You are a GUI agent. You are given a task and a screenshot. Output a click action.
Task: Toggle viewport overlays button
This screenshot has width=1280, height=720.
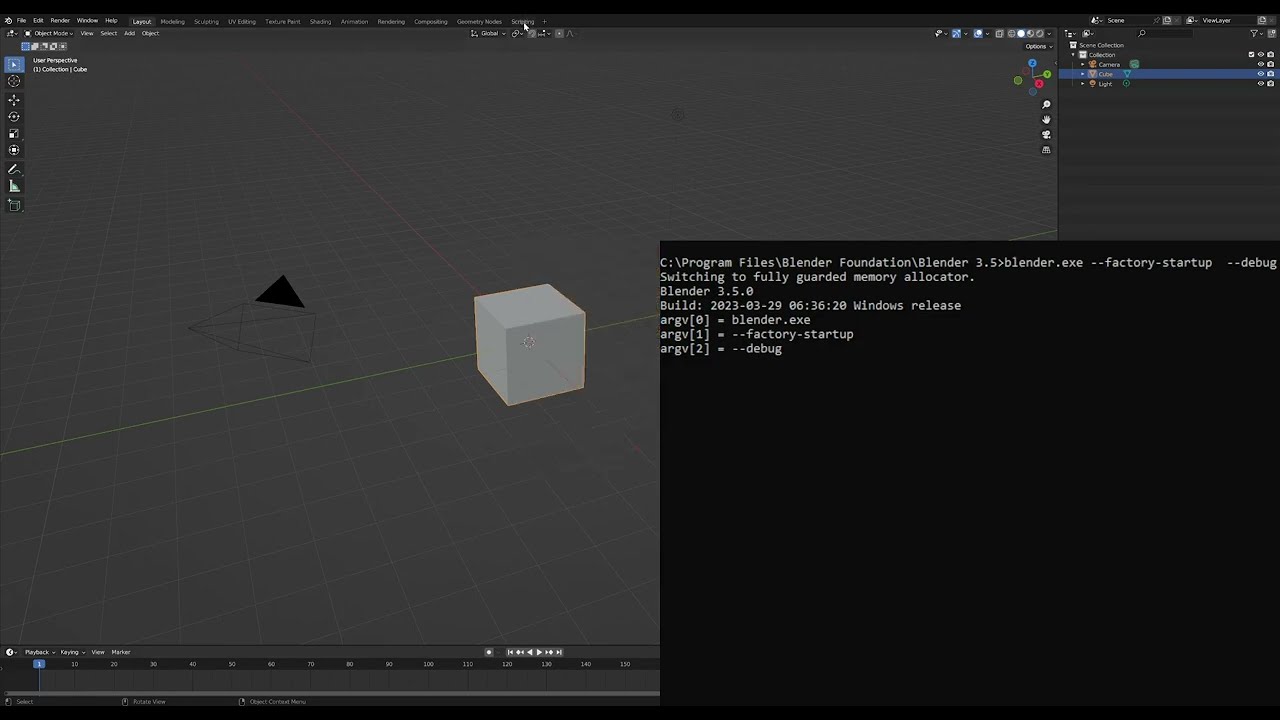978,33
